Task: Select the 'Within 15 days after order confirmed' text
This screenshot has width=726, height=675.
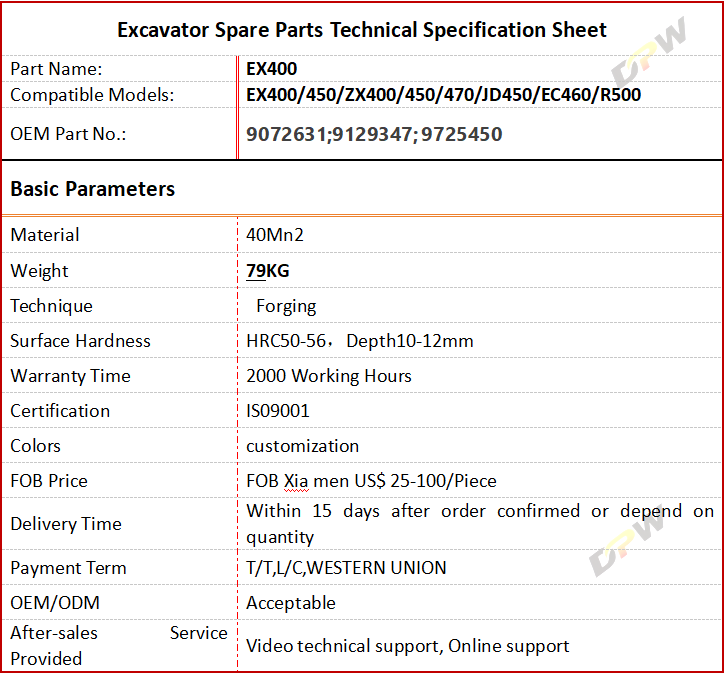Action: click(x=413, y=512)
